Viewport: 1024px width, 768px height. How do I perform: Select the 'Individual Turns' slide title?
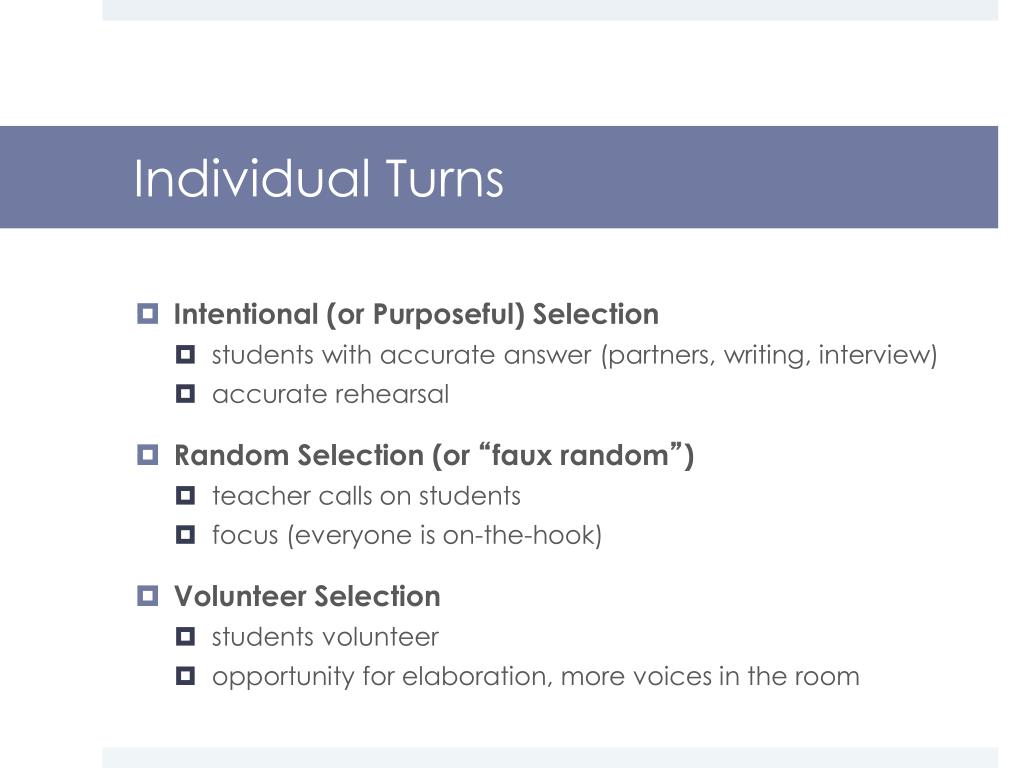coord(319,178)
